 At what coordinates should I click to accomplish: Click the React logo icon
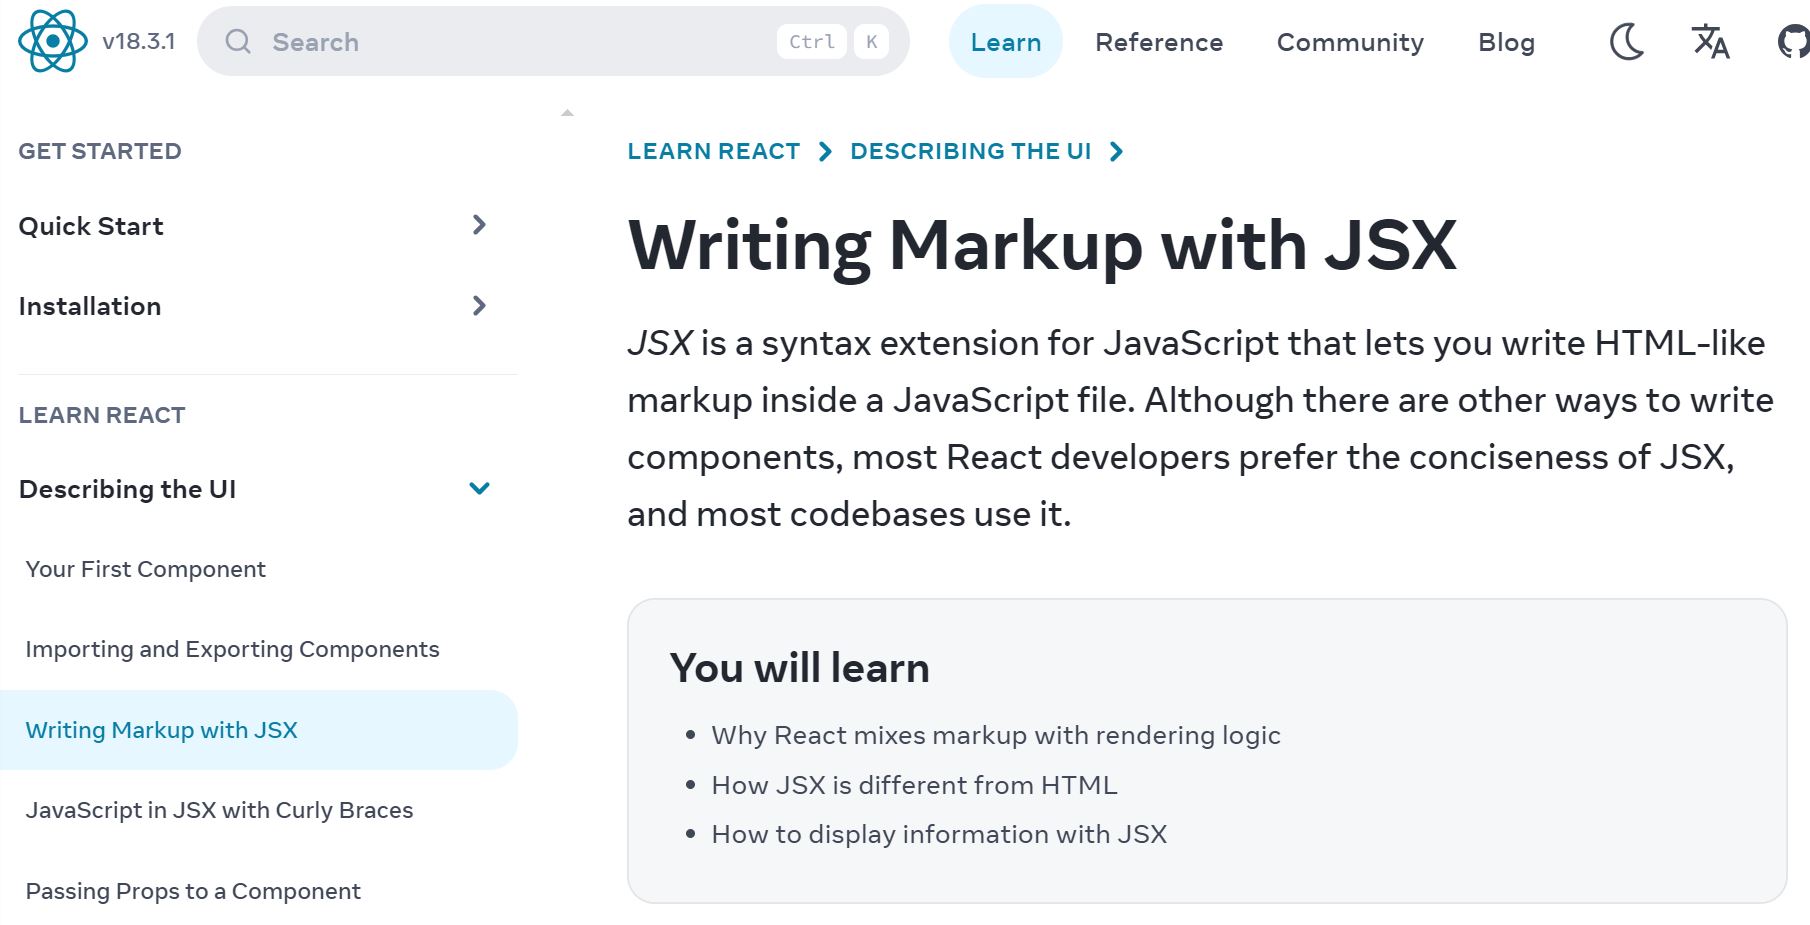pyautogui.click(x=48, y=42)
